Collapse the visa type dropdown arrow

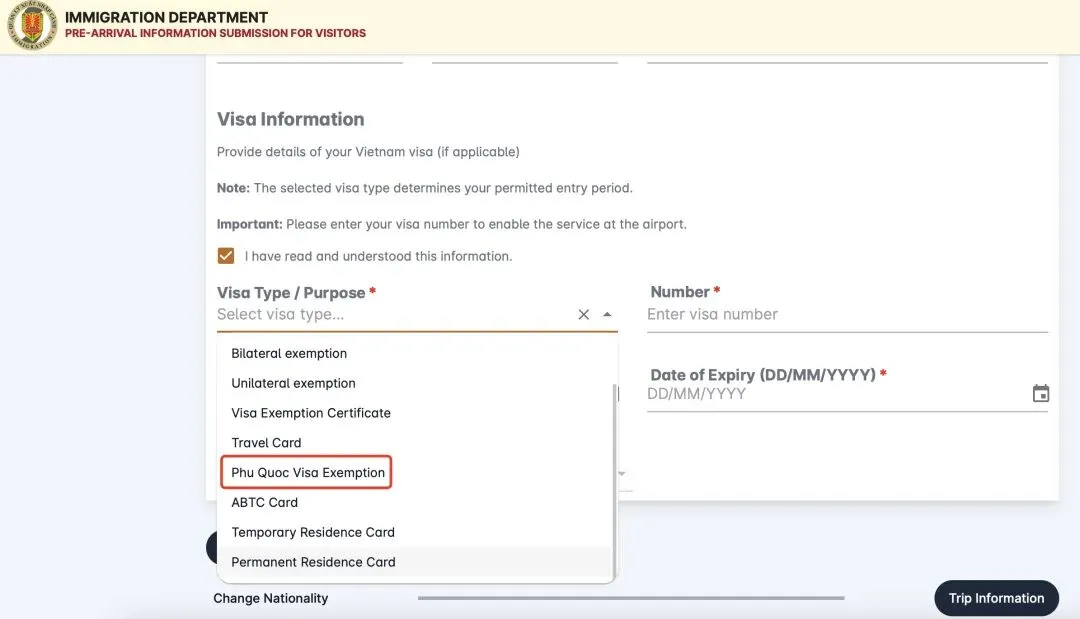click(x=607, y=315)
